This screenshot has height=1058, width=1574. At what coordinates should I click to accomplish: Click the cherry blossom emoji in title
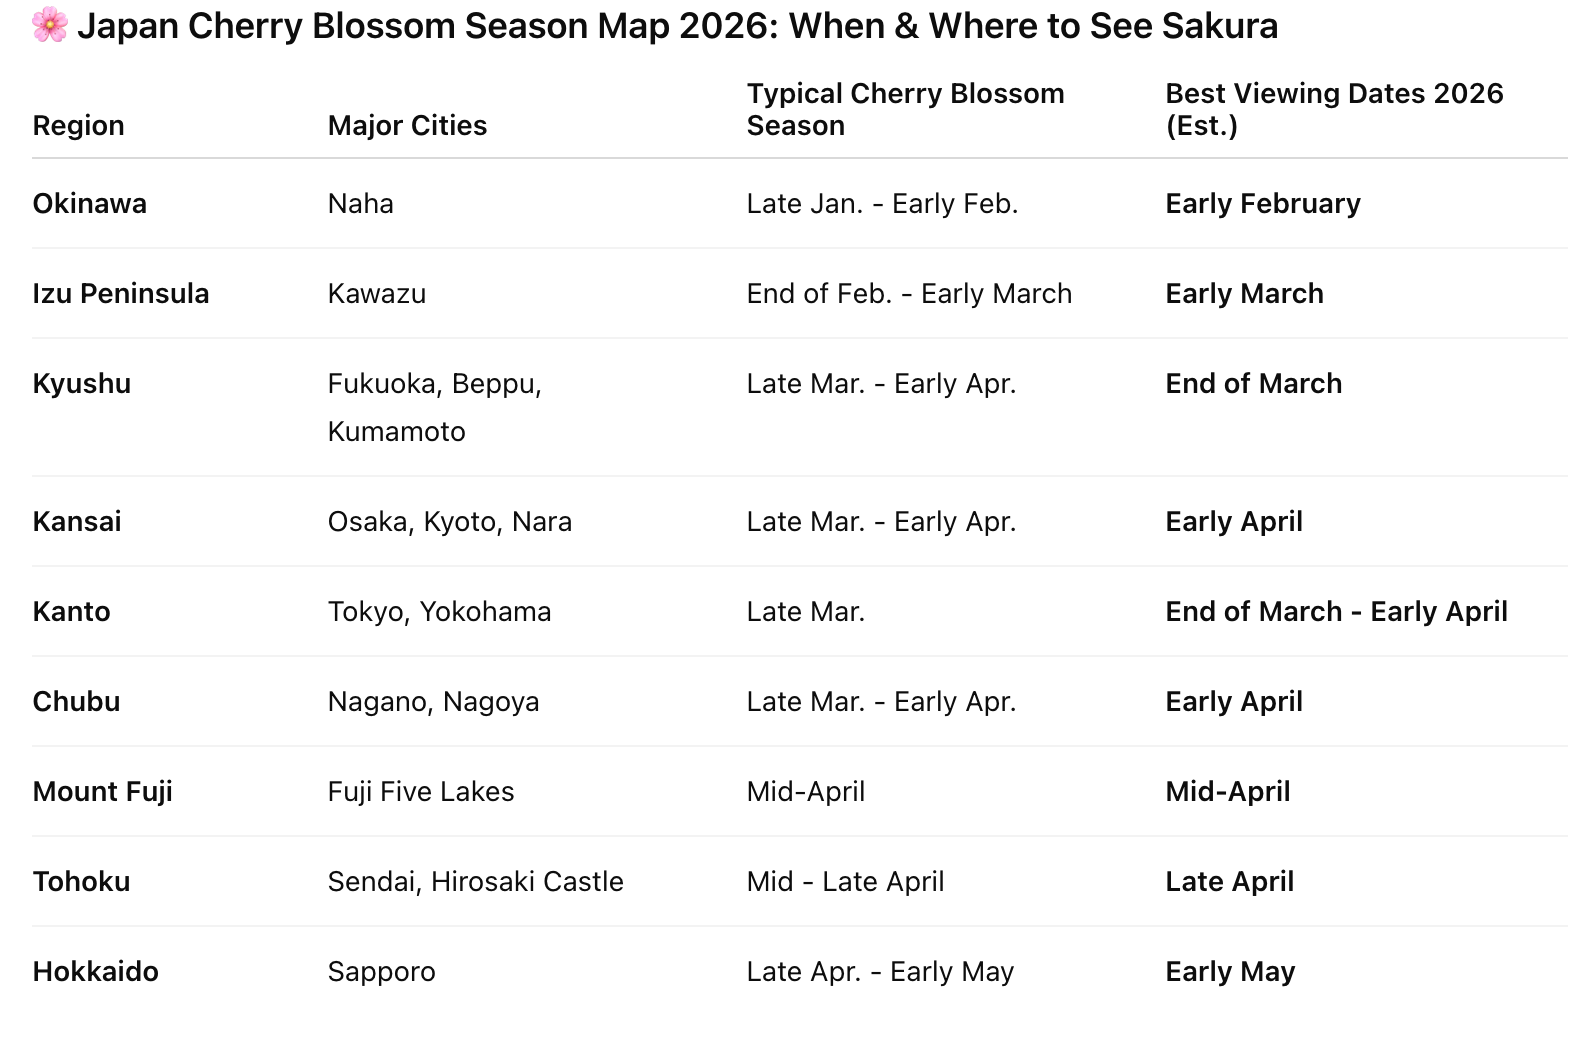(50, 25)
